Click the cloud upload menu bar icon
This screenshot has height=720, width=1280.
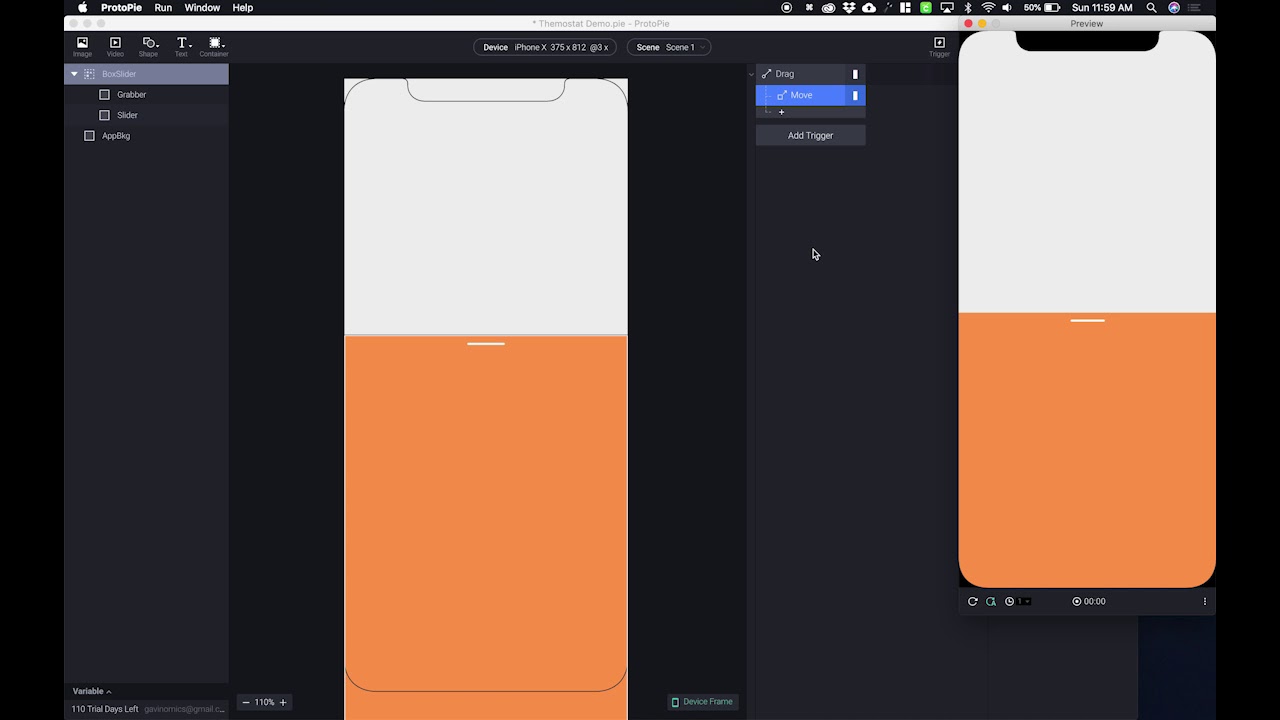point(869,8)
